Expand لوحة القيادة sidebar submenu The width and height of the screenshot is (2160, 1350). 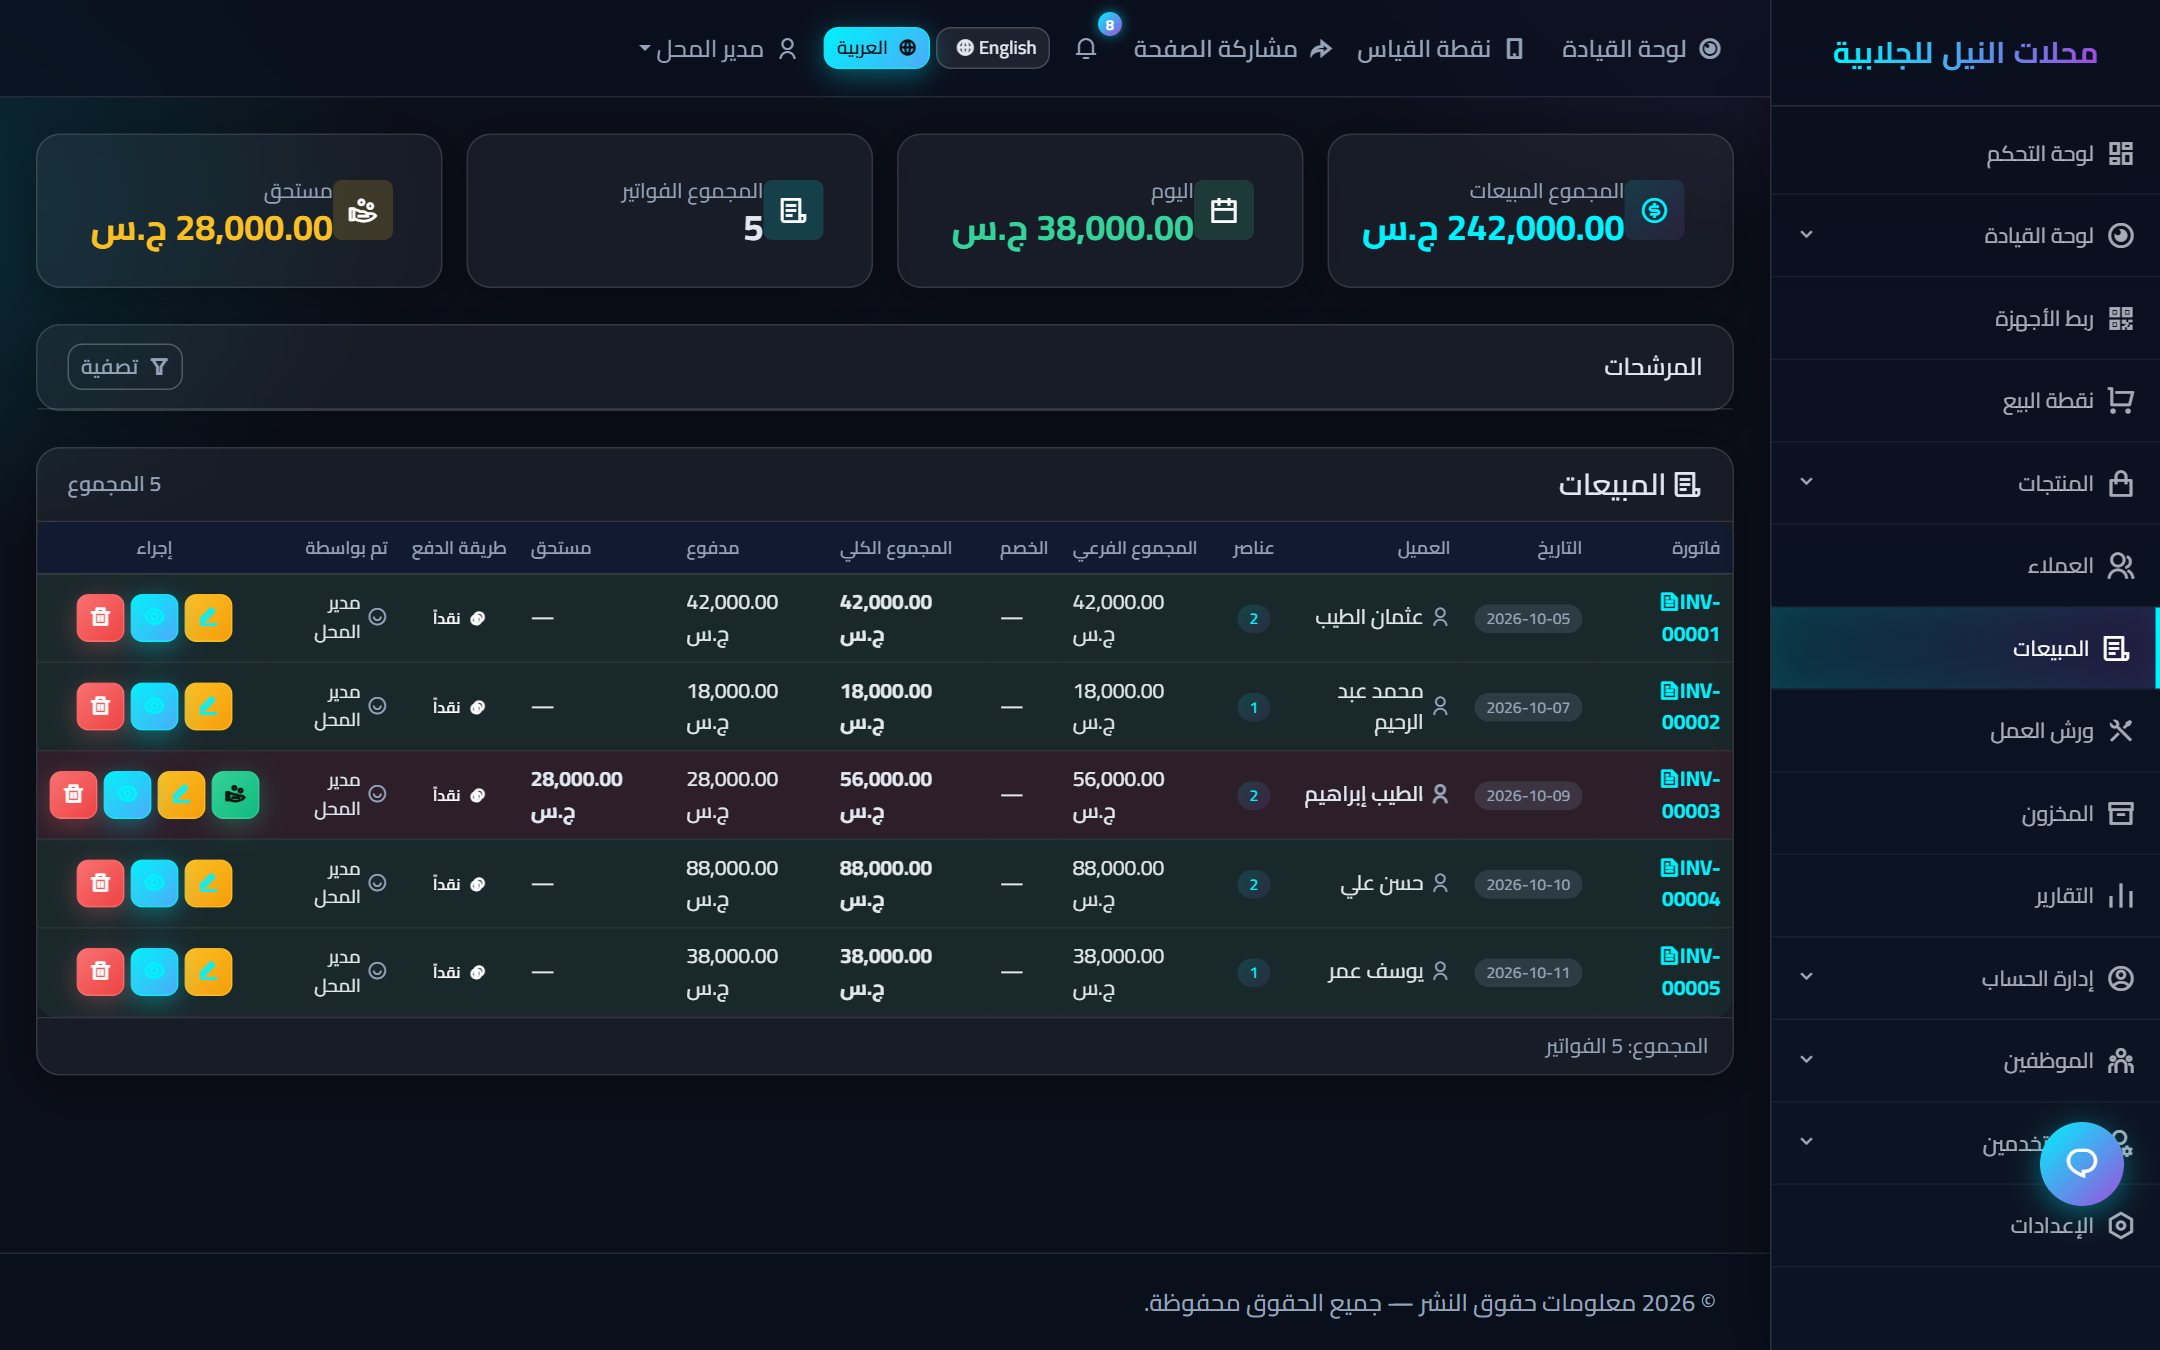(x=1806, y=235)
